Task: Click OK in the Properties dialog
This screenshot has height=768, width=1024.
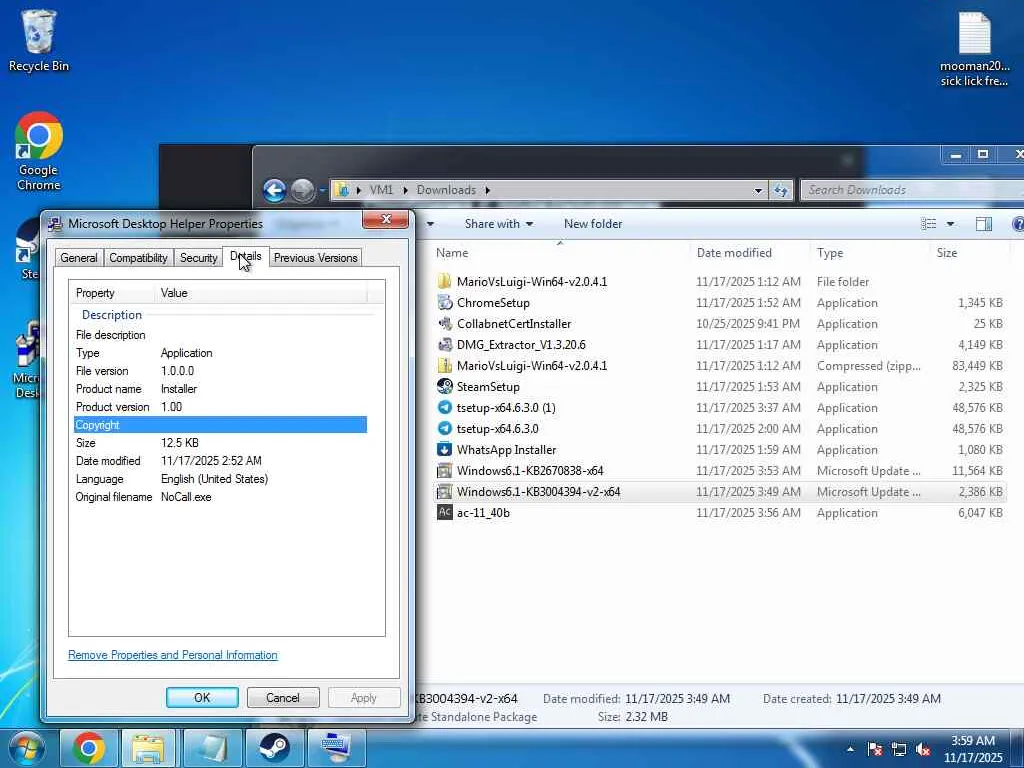Action: 202,697
